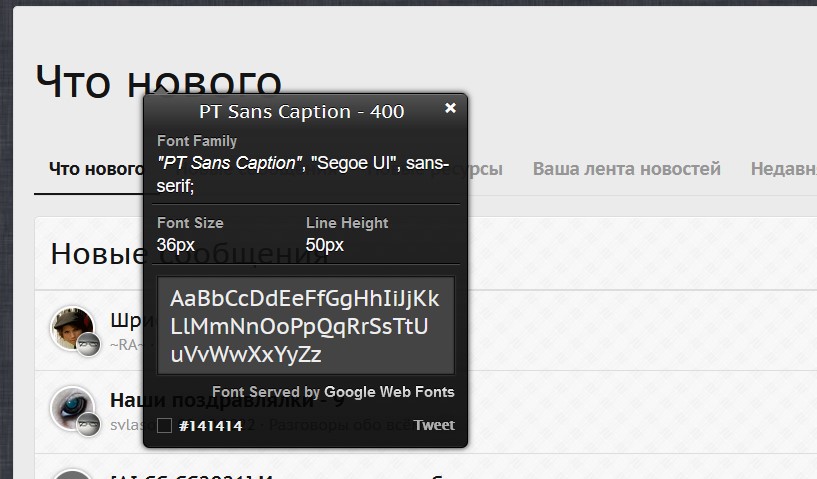Click the avatar of user ~RA~
This screenshot has width=817, height=479.
[x=72, y=328]
